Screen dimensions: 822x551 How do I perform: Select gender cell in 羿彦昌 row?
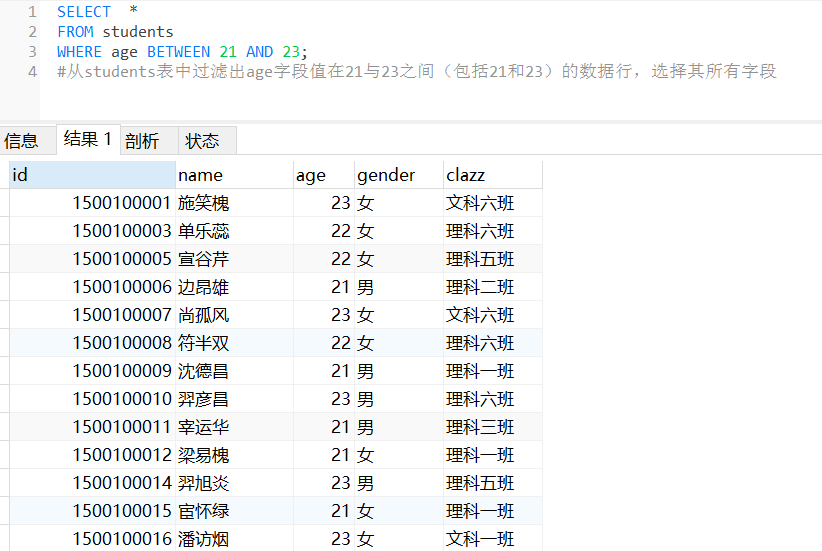tap(398, 399)
